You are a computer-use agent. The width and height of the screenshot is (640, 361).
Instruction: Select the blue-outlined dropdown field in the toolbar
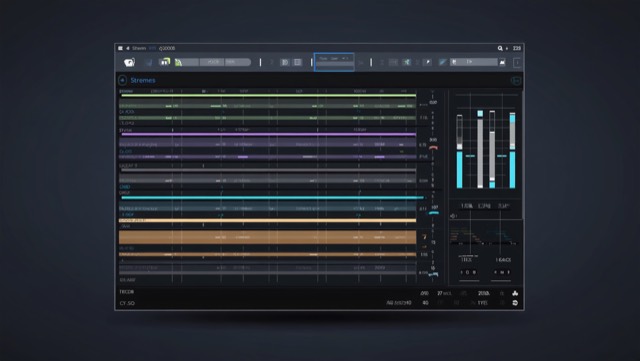[x=334, y=62]
